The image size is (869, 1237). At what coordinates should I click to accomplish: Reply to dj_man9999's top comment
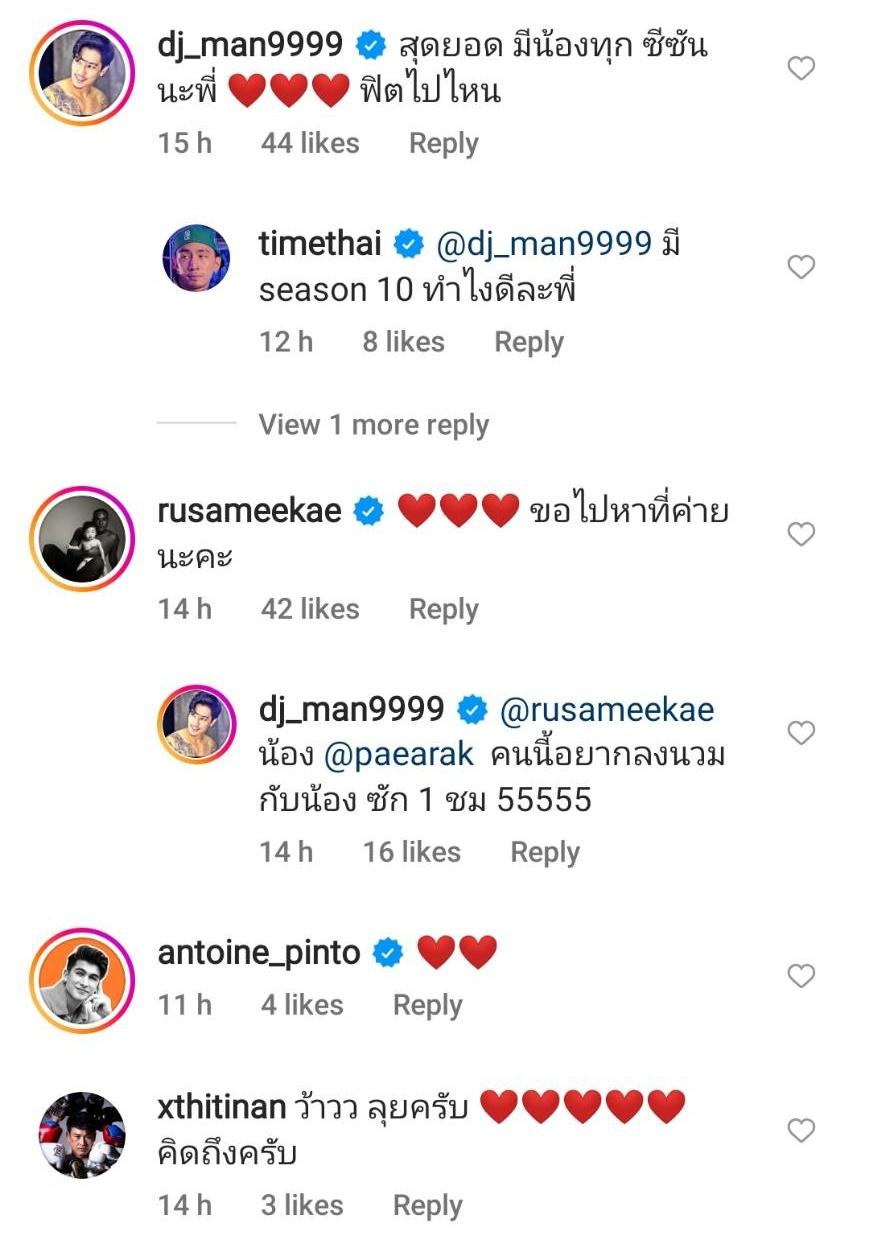(x=443, y=144)
